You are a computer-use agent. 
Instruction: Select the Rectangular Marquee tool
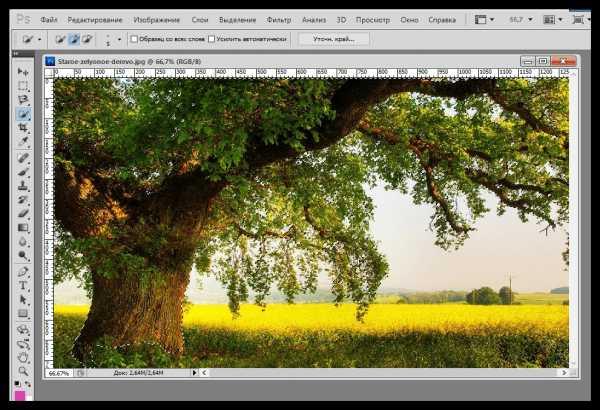[23, 86]
